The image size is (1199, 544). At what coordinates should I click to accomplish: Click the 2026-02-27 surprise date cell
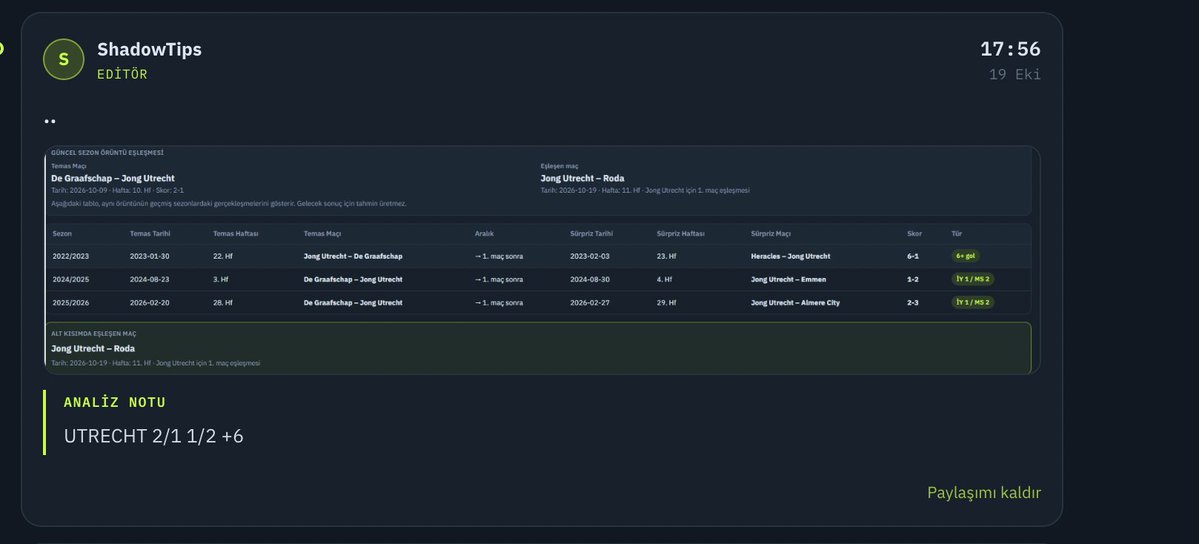click(590, 303)
